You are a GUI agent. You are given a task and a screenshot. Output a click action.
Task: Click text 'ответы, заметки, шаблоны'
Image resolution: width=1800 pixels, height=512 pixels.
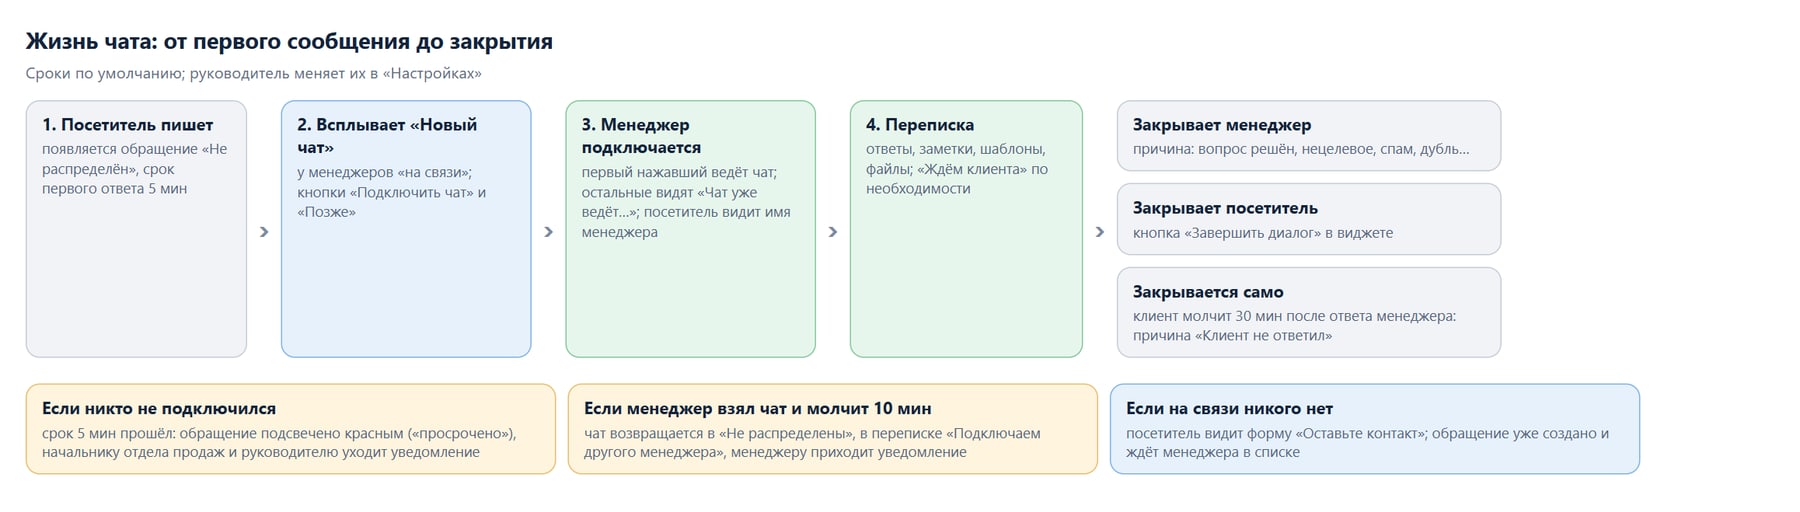coord(954,149)
